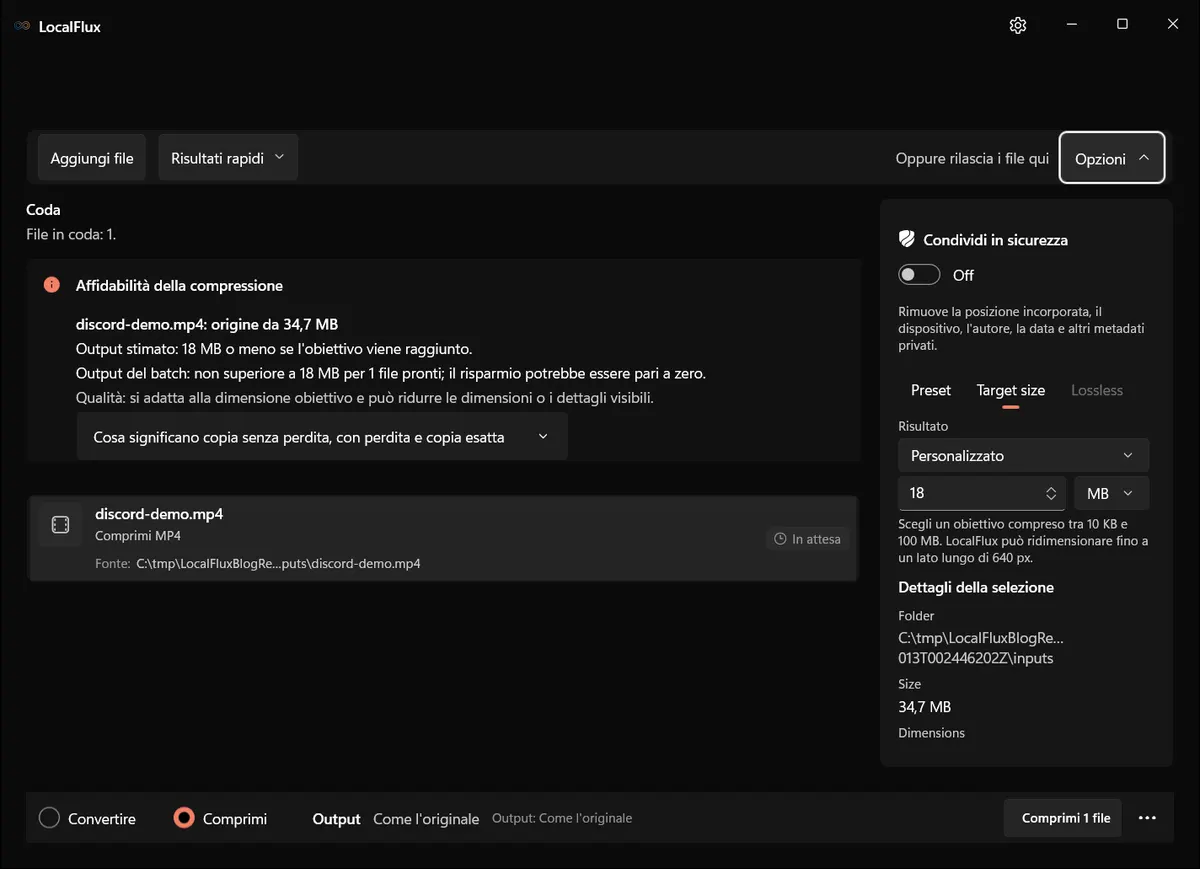Image resolution: width=1200 pixels, height=869 pixels.
Task: Click Output Come l'originale setting
Action: 396,818
